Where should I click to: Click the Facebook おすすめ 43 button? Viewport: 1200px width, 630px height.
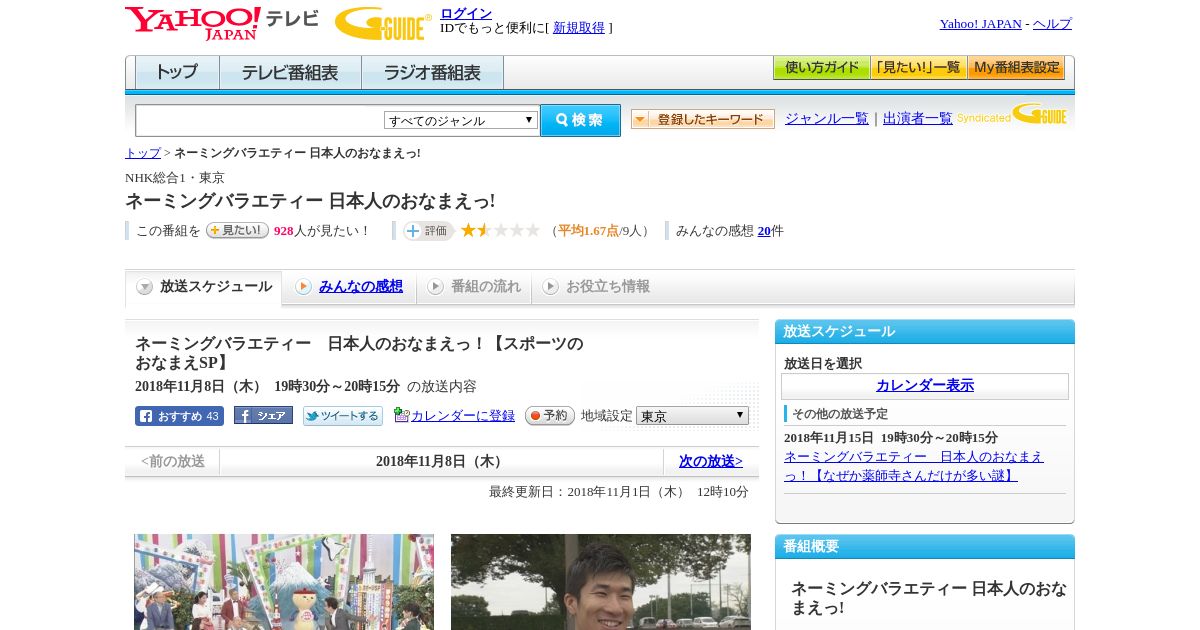(179, 416)
